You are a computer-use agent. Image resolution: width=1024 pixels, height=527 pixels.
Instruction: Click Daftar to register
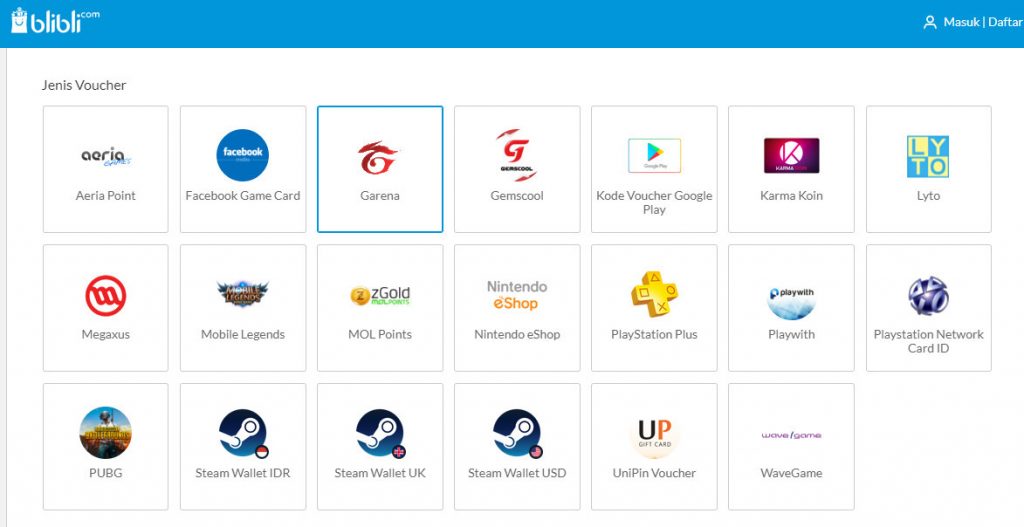[1005, 22]
